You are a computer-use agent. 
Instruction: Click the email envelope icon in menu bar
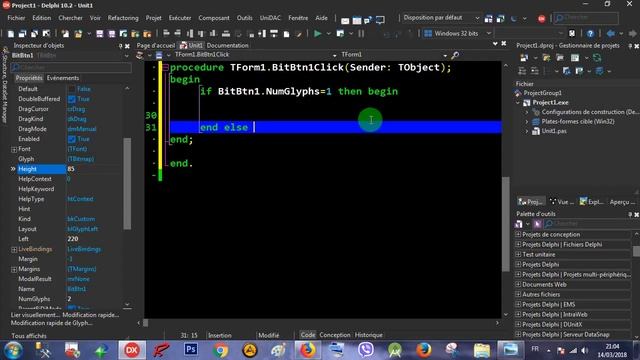pyautogui.click(x=345, y=20)
